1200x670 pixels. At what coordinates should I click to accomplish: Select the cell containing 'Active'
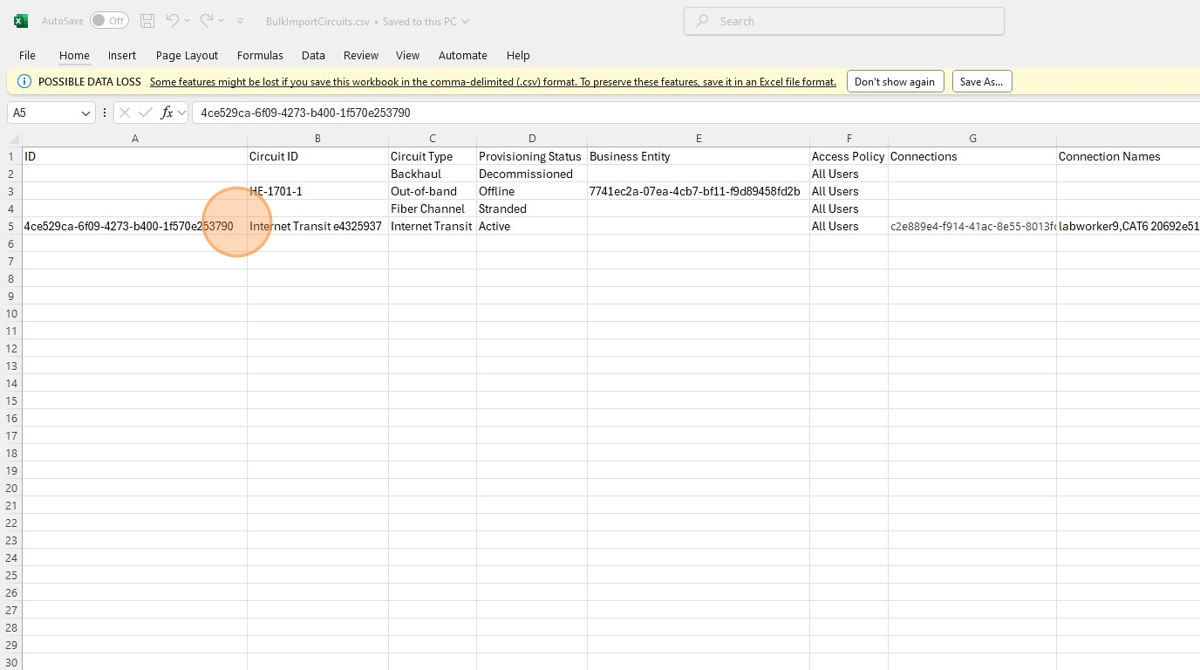coord(532,226)
